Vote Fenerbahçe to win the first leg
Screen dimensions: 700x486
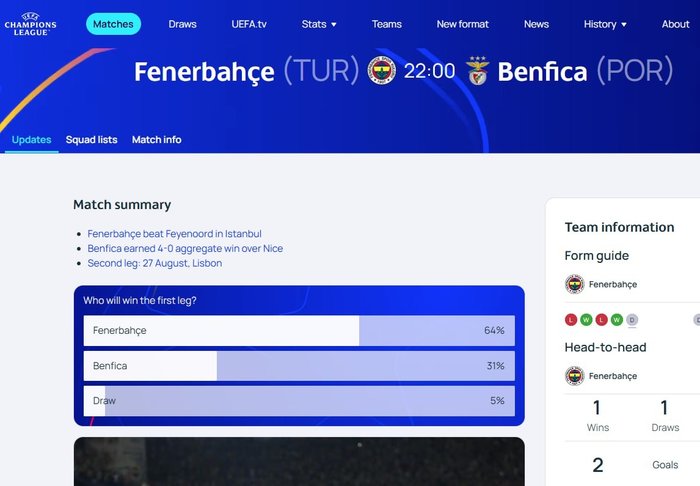tap(299, 331)
